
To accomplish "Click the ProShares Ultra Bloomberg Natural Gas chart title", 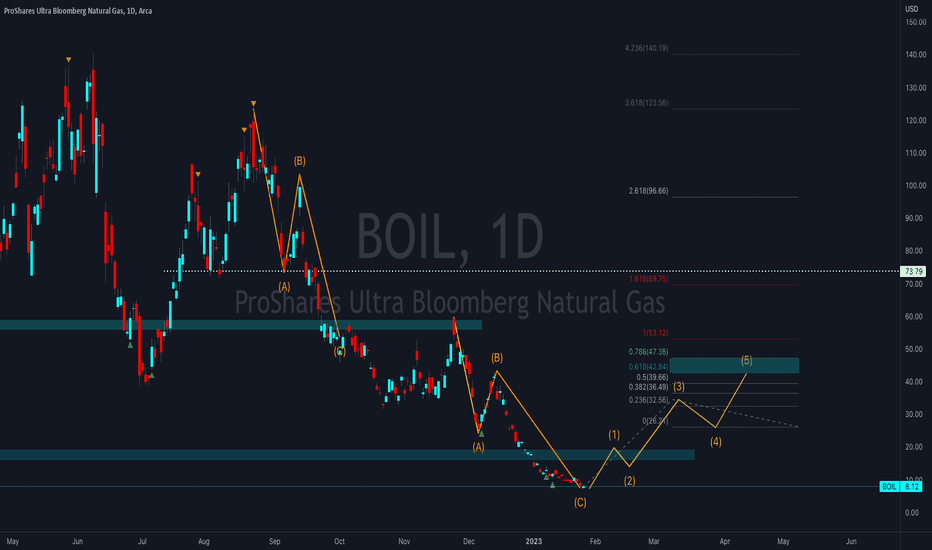I will pos(78,11).
